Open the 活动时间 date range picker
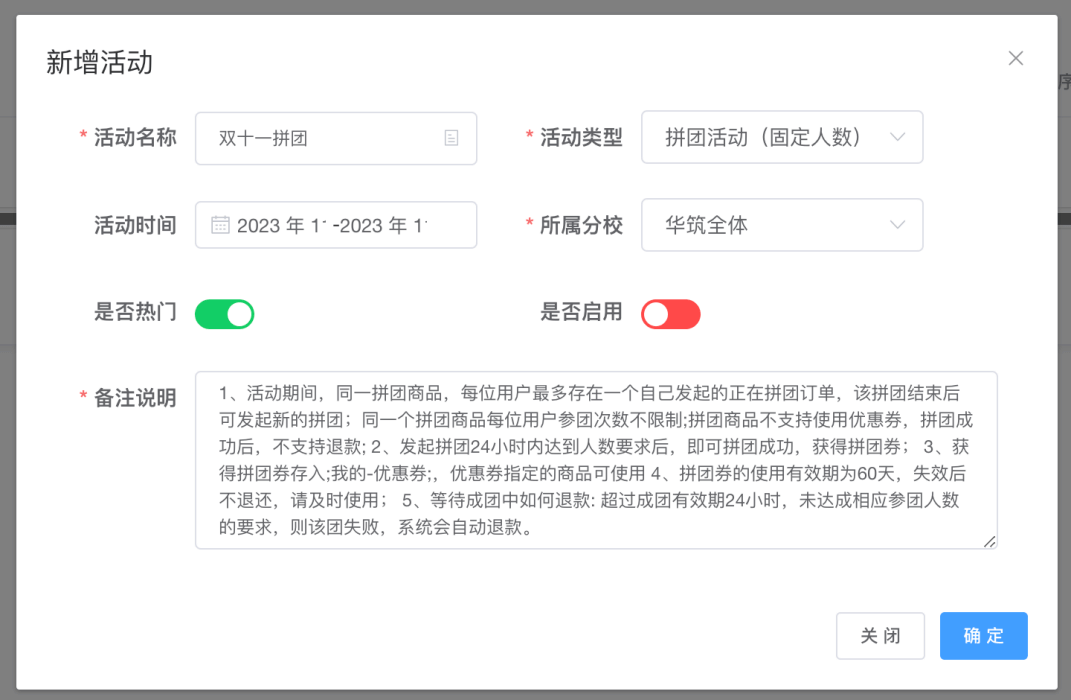1071x700 pixels. [336, 225]
